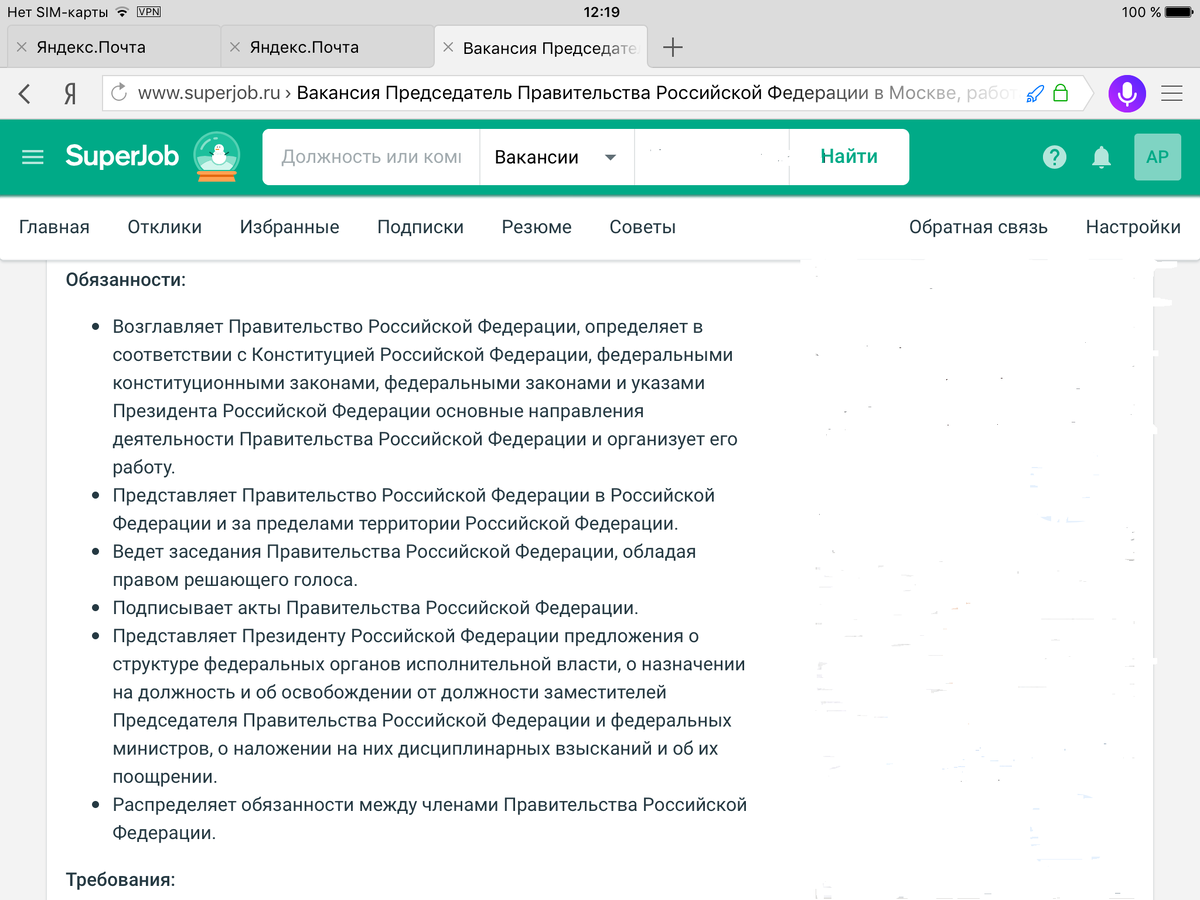Click the Найти search button
1200x900 pixels.
tap(849, 157)
